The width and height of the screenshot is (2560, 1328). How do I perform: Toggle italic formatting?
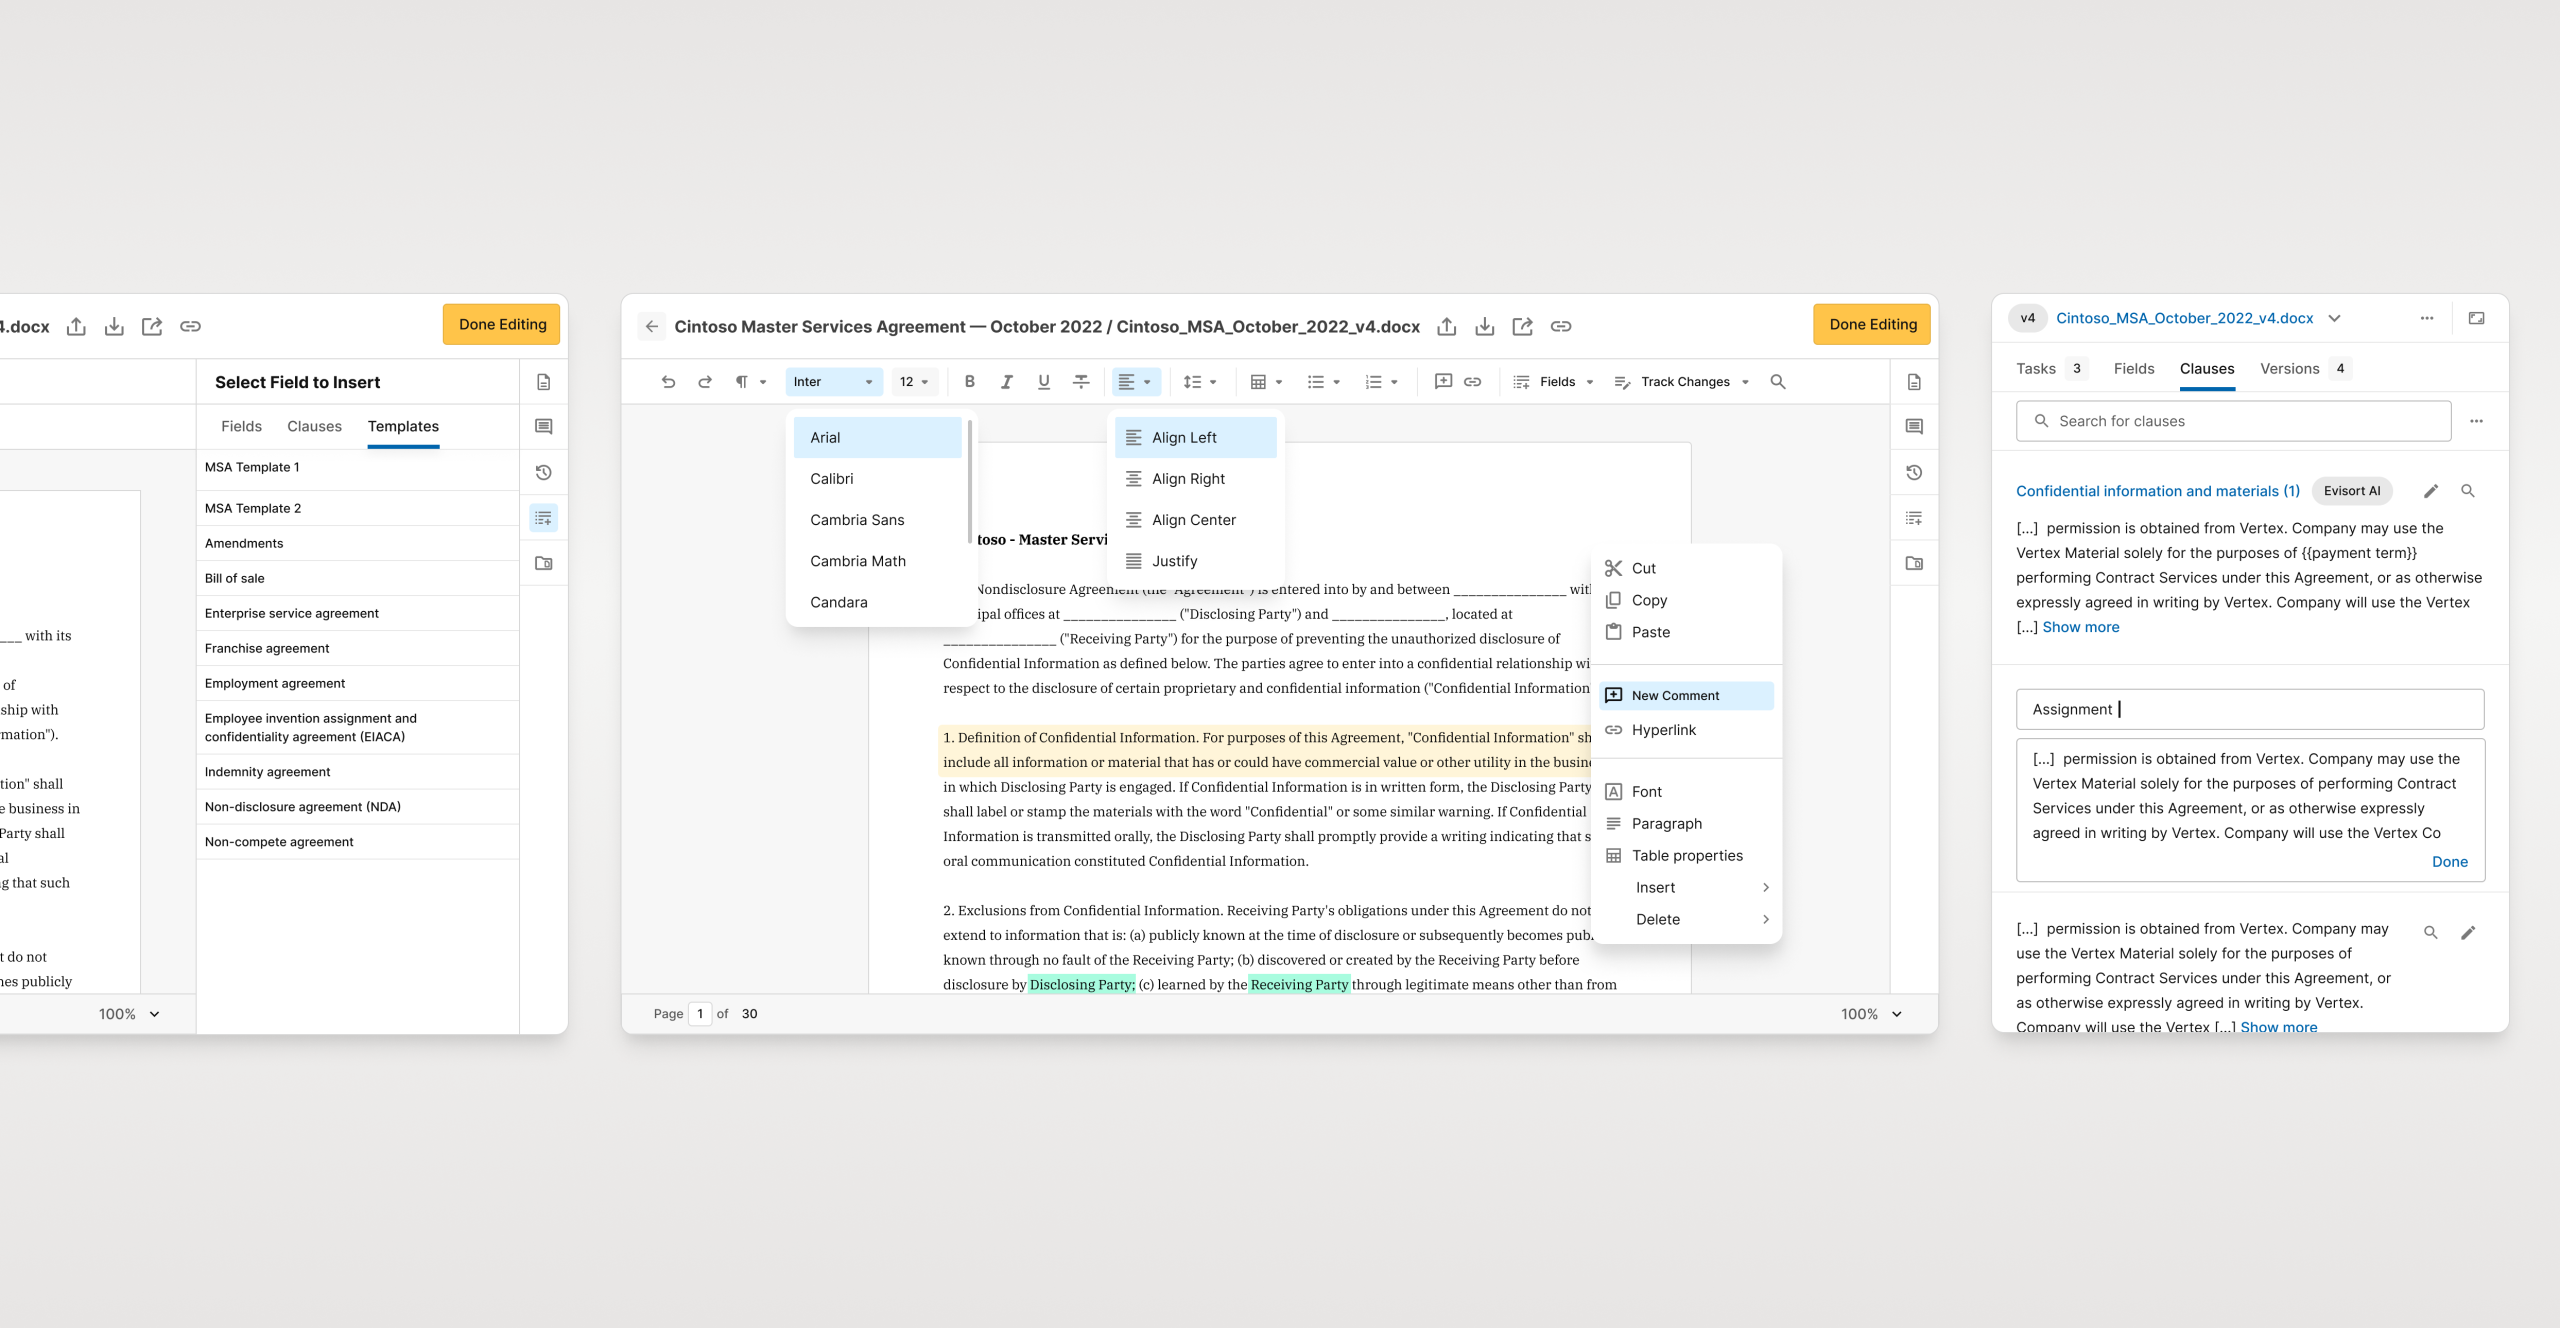[x=1006, y=381]
